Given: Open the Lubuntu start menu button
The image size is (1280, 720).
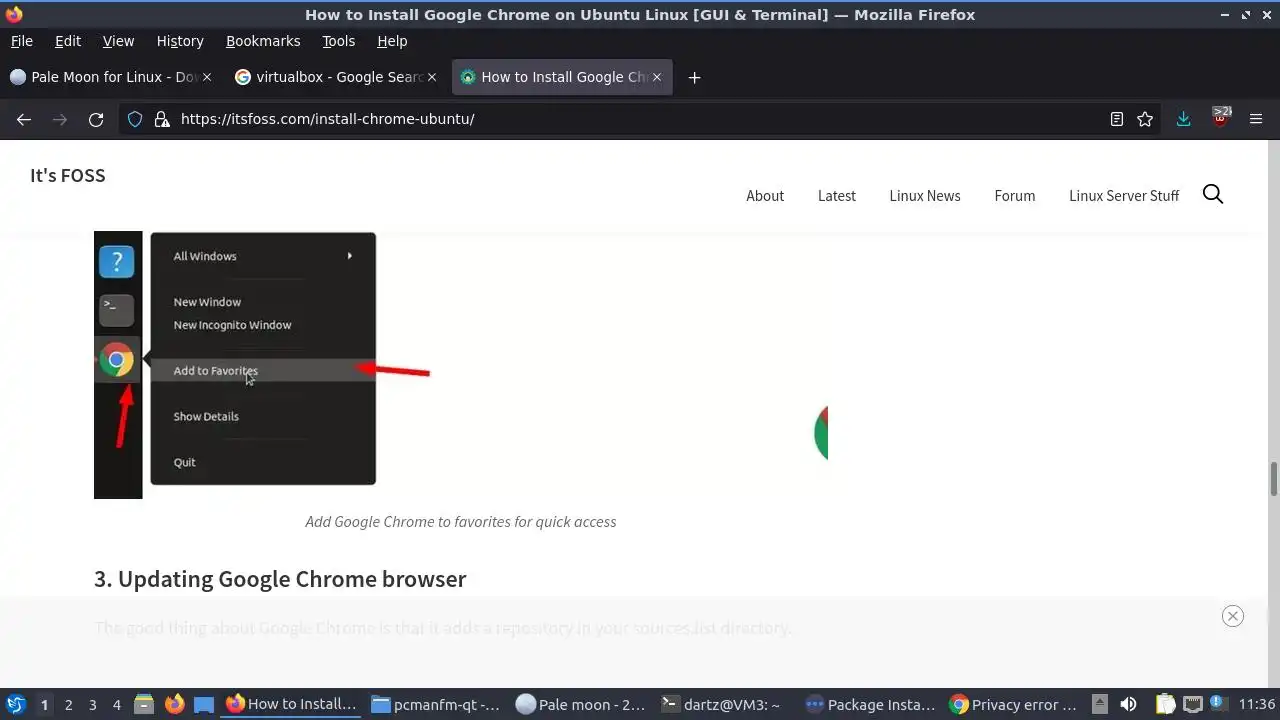Looking at the screenshot, I should click(x=15, y=705).
